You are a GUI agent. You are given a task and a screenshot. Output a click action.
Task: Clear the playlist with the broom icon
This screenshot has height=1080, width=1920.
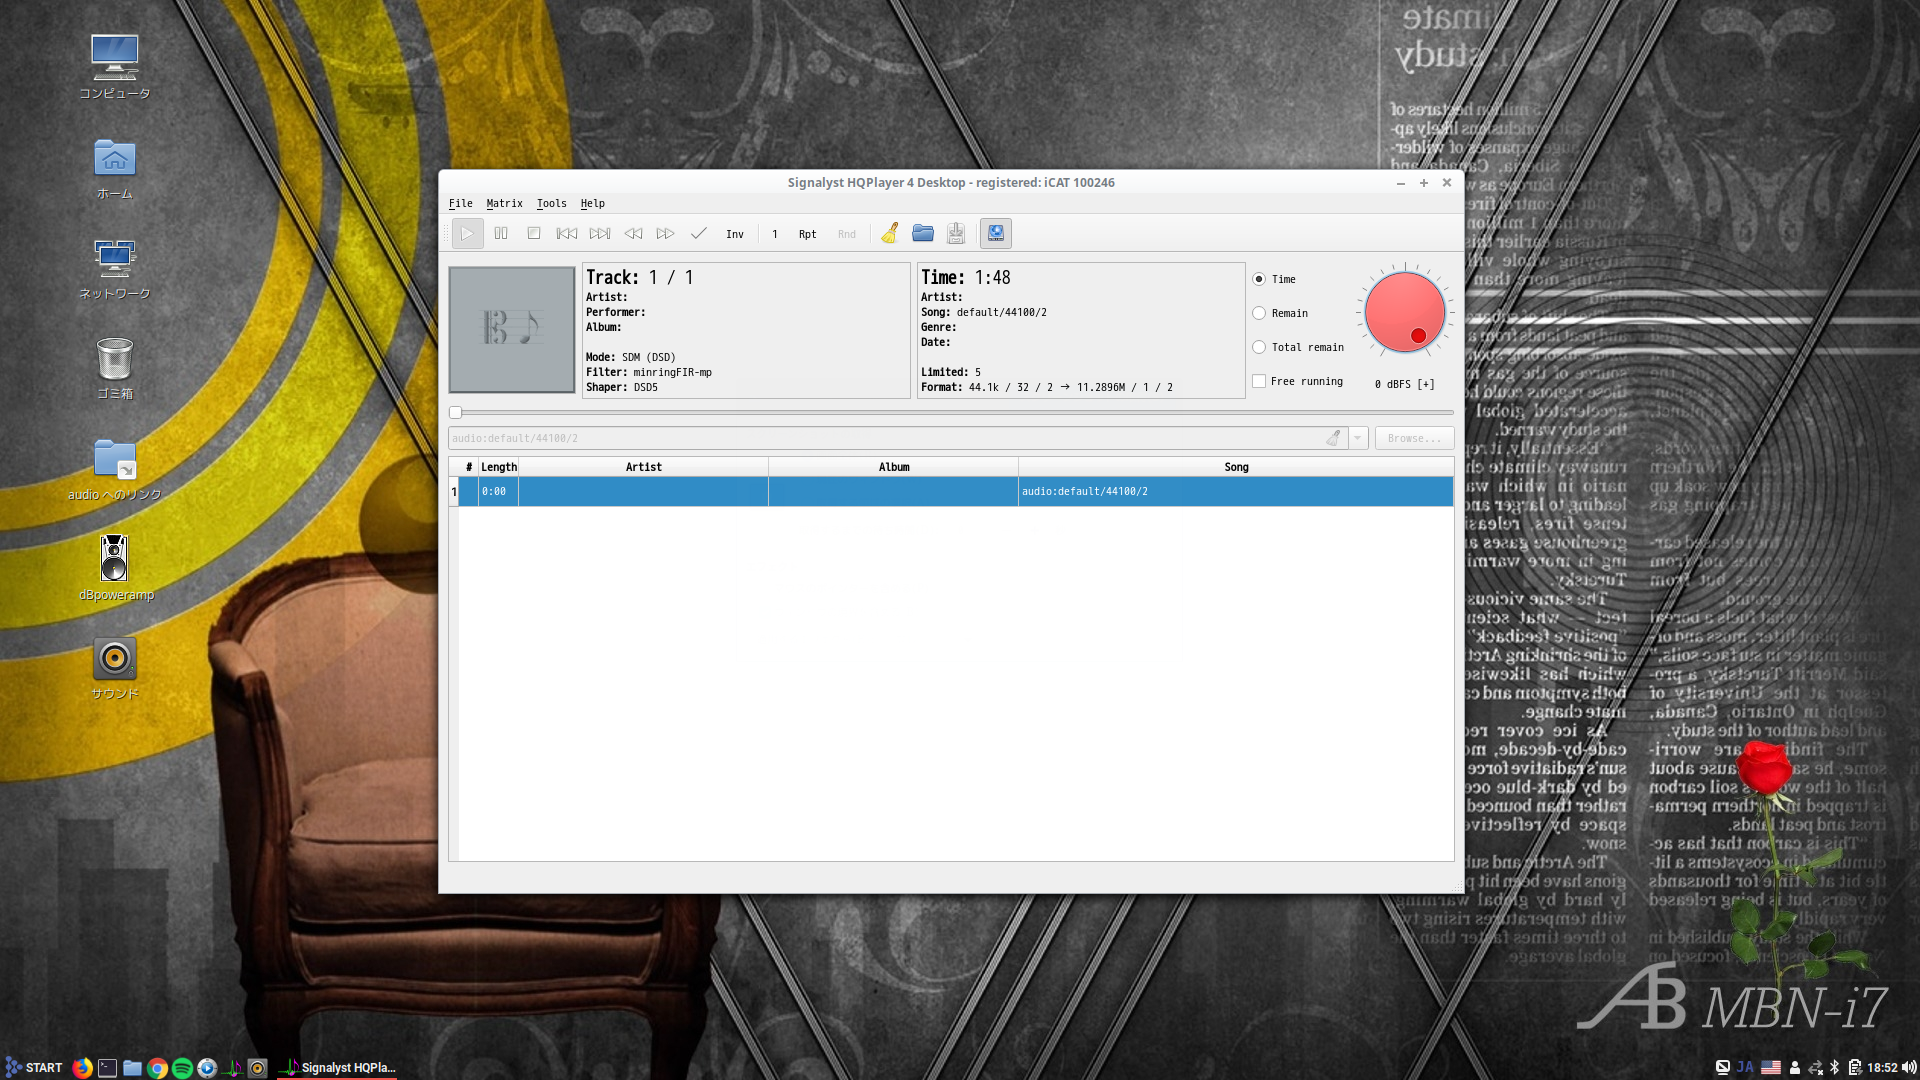(x=890, y=234)
